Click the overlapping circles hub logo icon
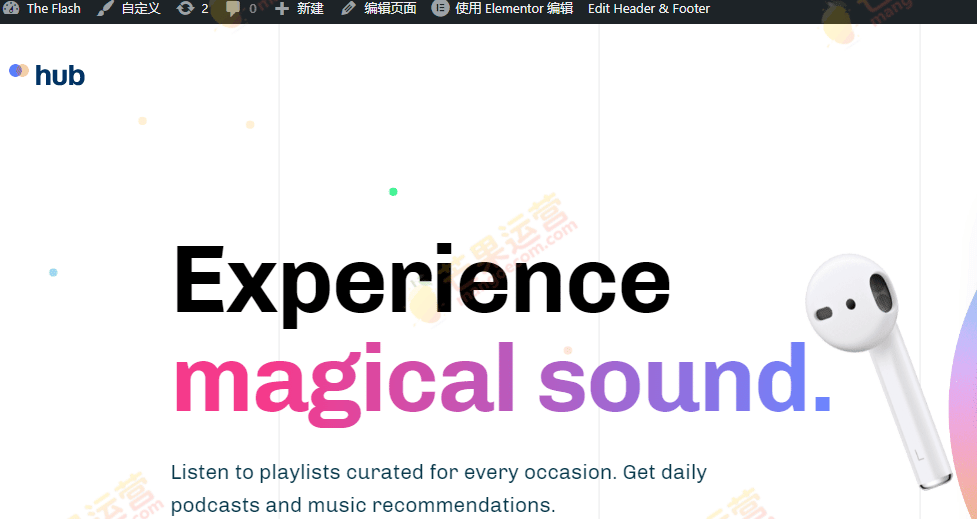This screenshot has width=977, height=519. [18, 71]
